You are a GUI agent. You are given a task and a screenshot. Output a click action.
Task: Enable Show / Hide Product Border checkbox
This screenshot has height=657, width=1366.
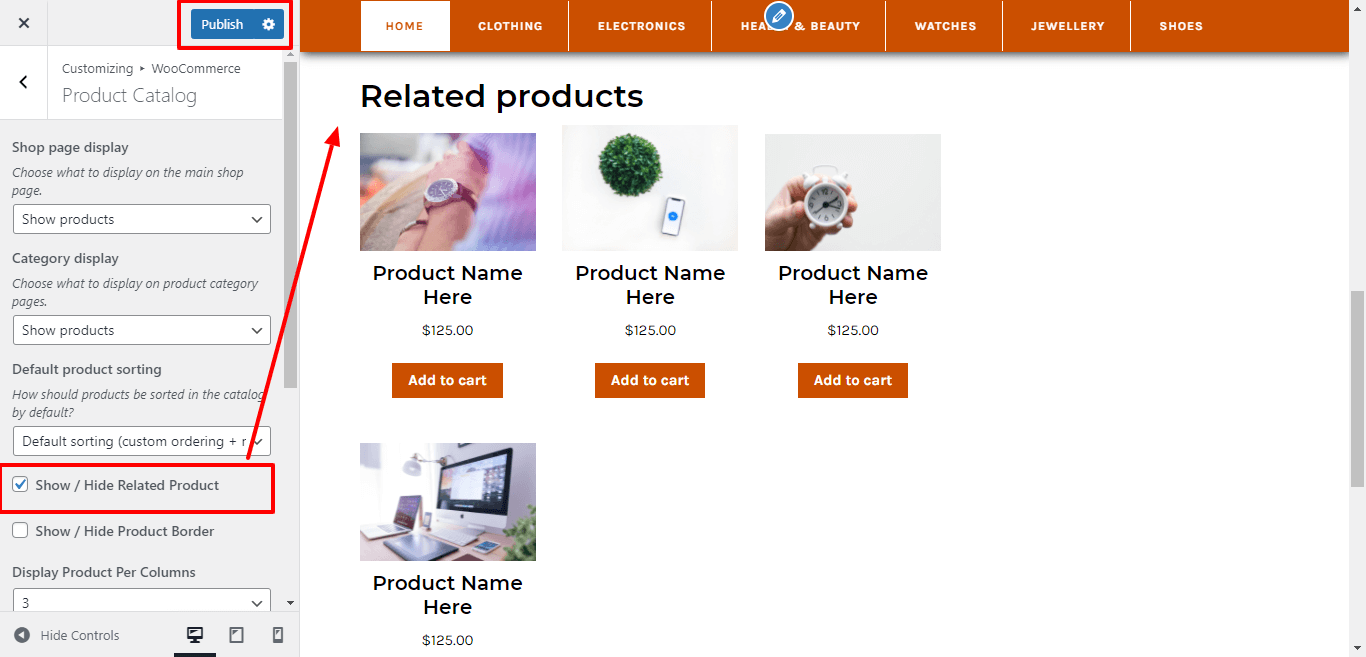20,531
